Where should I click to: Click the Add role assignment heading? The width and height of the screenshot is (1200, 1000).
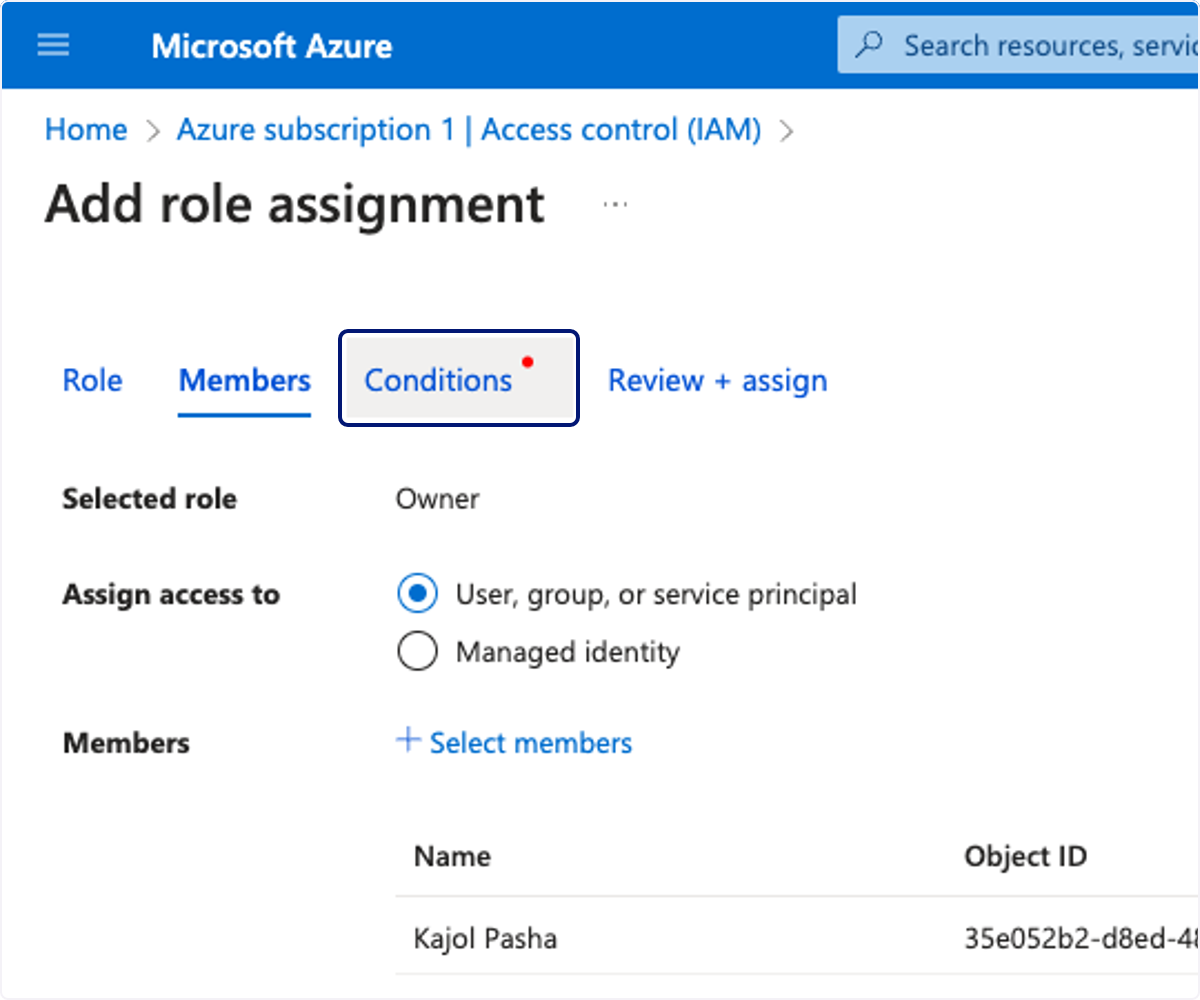[295, 204]
